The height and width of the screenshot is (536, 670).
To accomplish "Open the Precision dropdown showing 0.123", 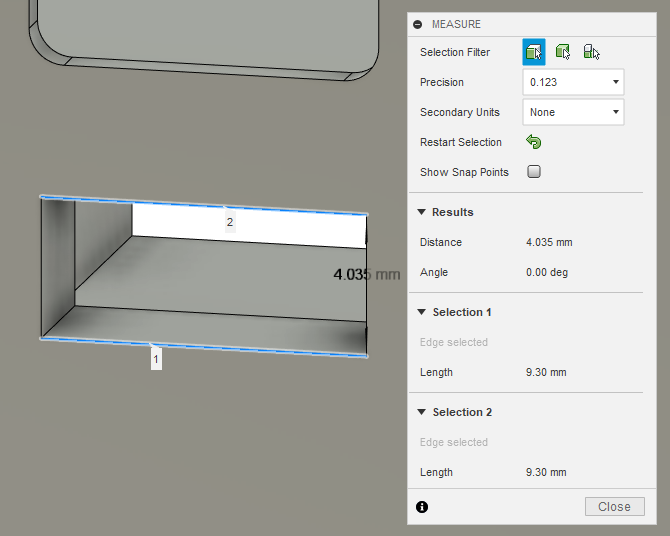I will click(x=573, y=82).
